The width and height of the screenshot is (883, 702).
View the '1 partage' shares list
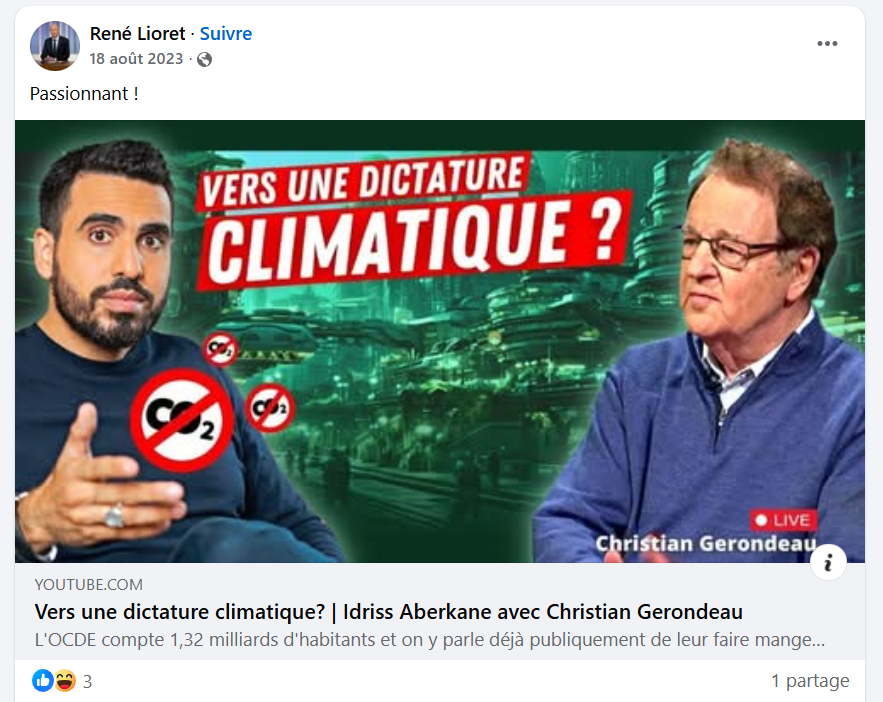point(810,681)
